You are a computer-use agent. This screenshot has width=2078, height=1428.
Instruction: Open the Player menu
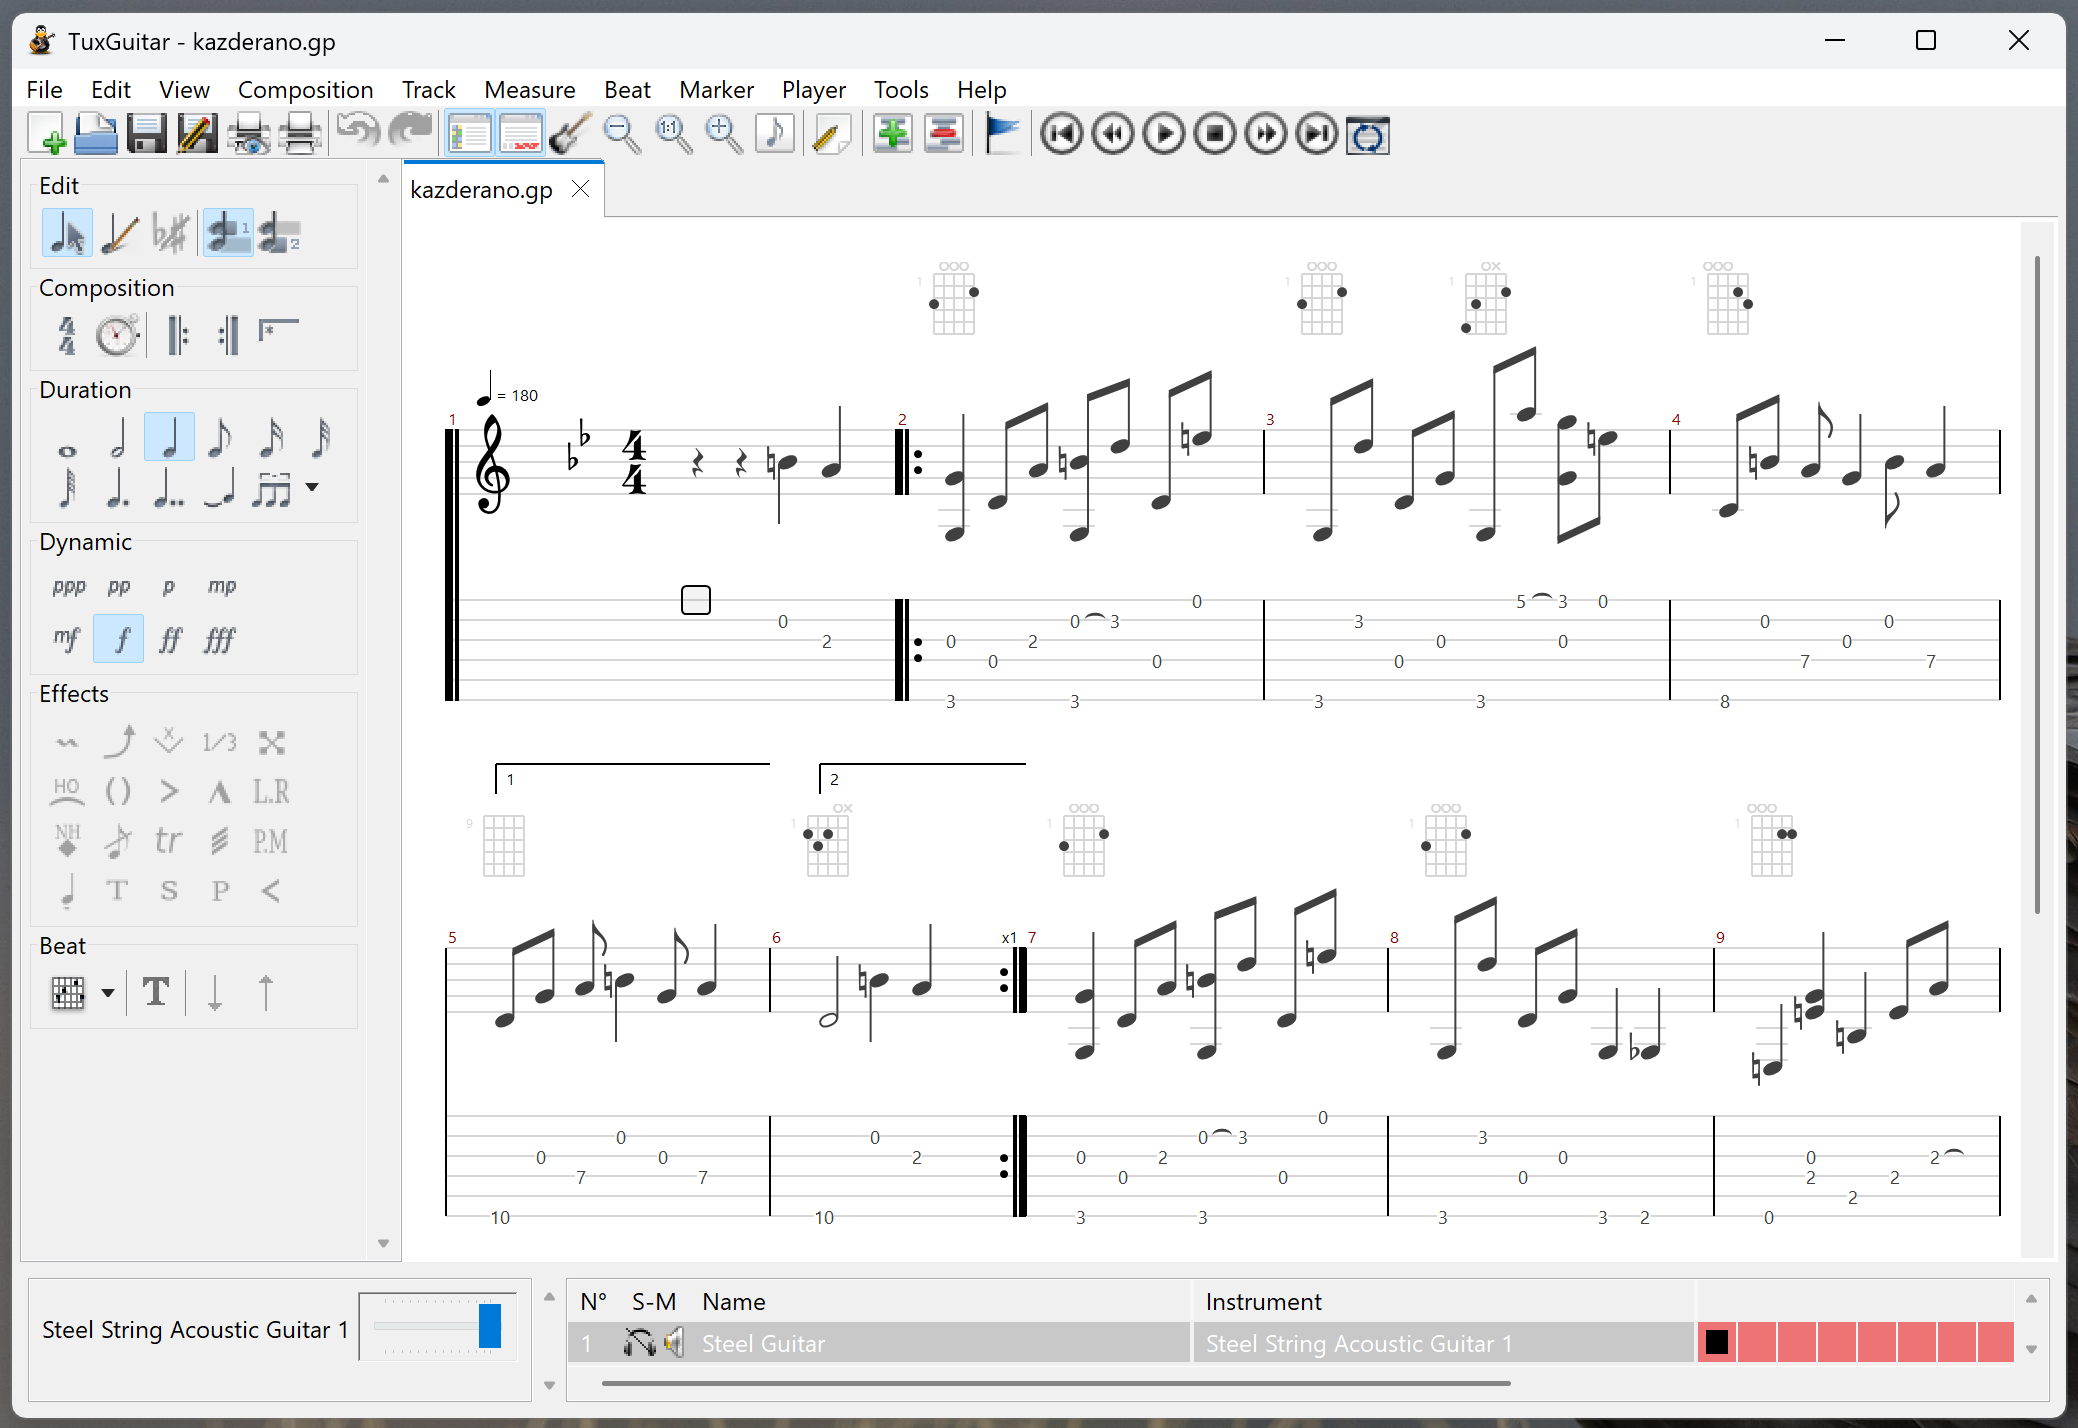click(x=813, y=90)
